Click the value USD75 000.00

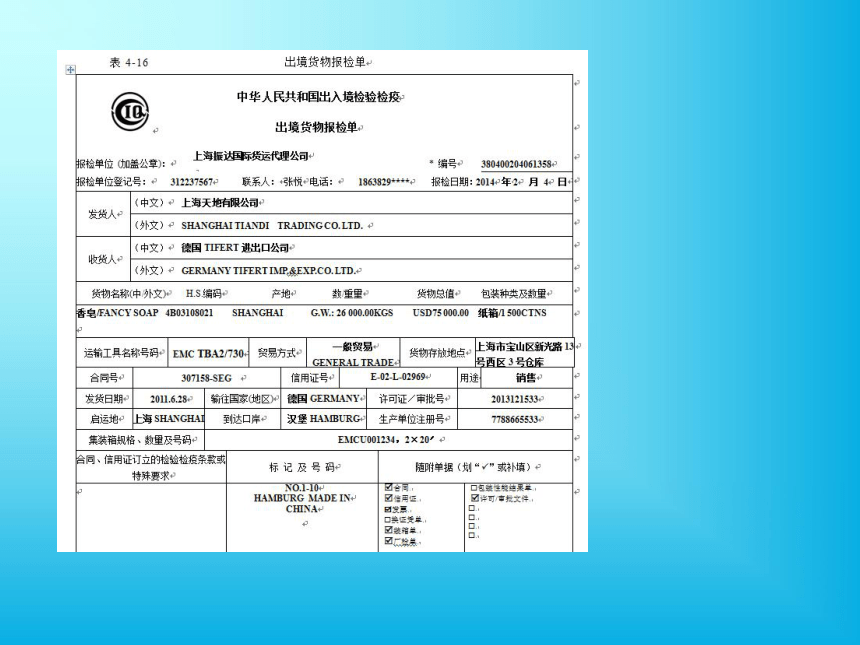pos(441,313)
